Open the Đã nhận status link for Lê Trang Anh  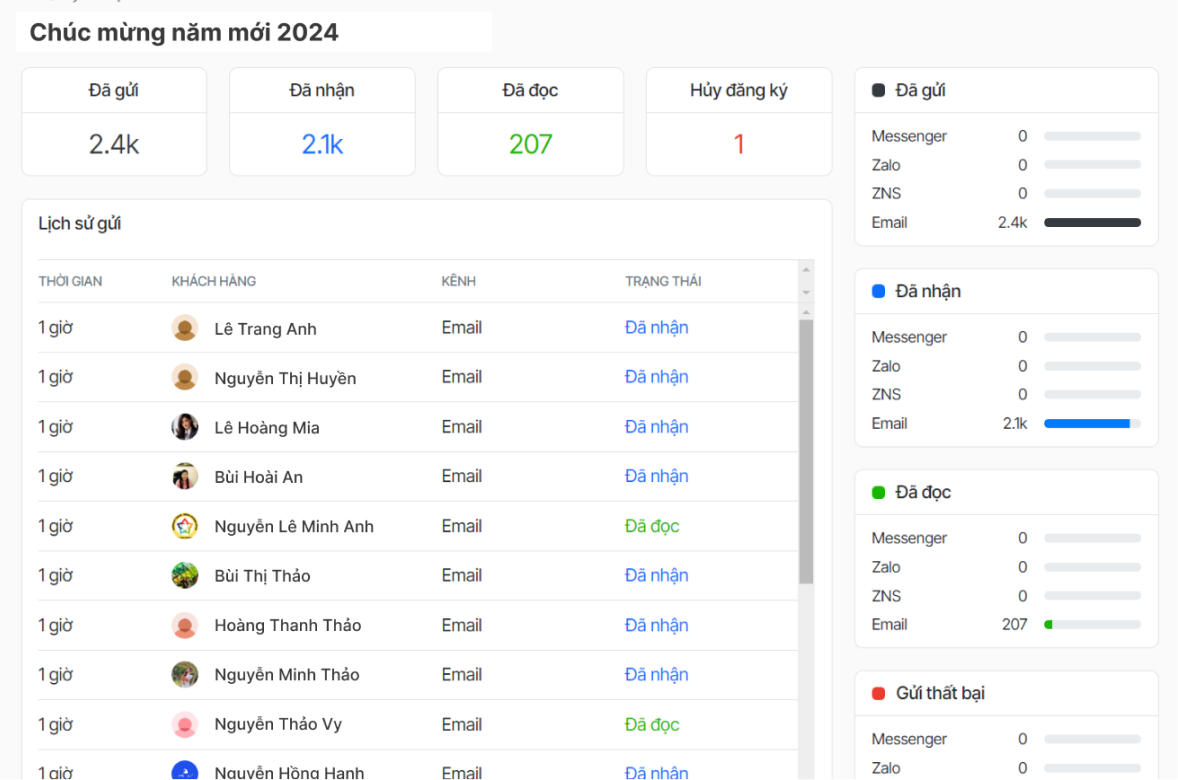point(656,328)
